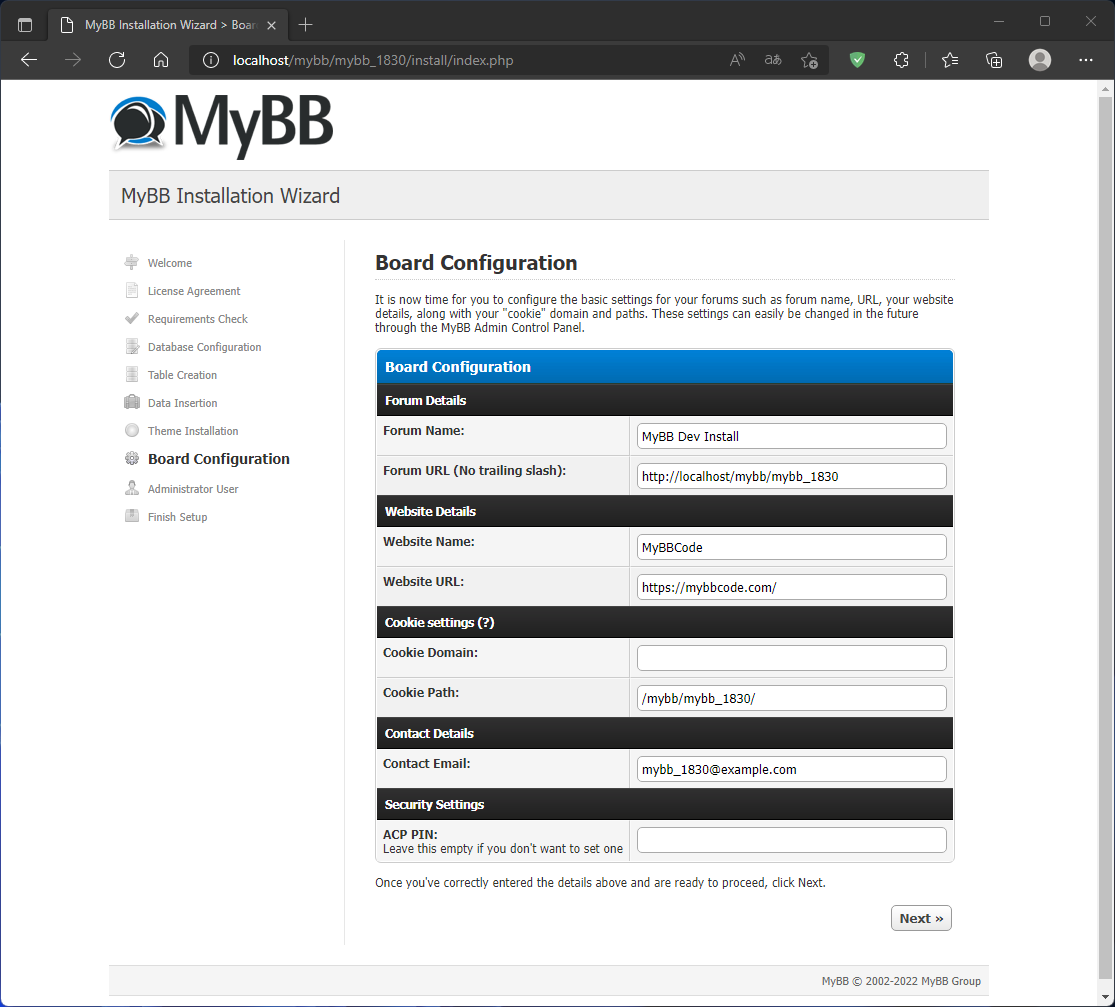Click the Administrator User person icon
Screen dimensions: 1115x1007
[x=132, y=489]
